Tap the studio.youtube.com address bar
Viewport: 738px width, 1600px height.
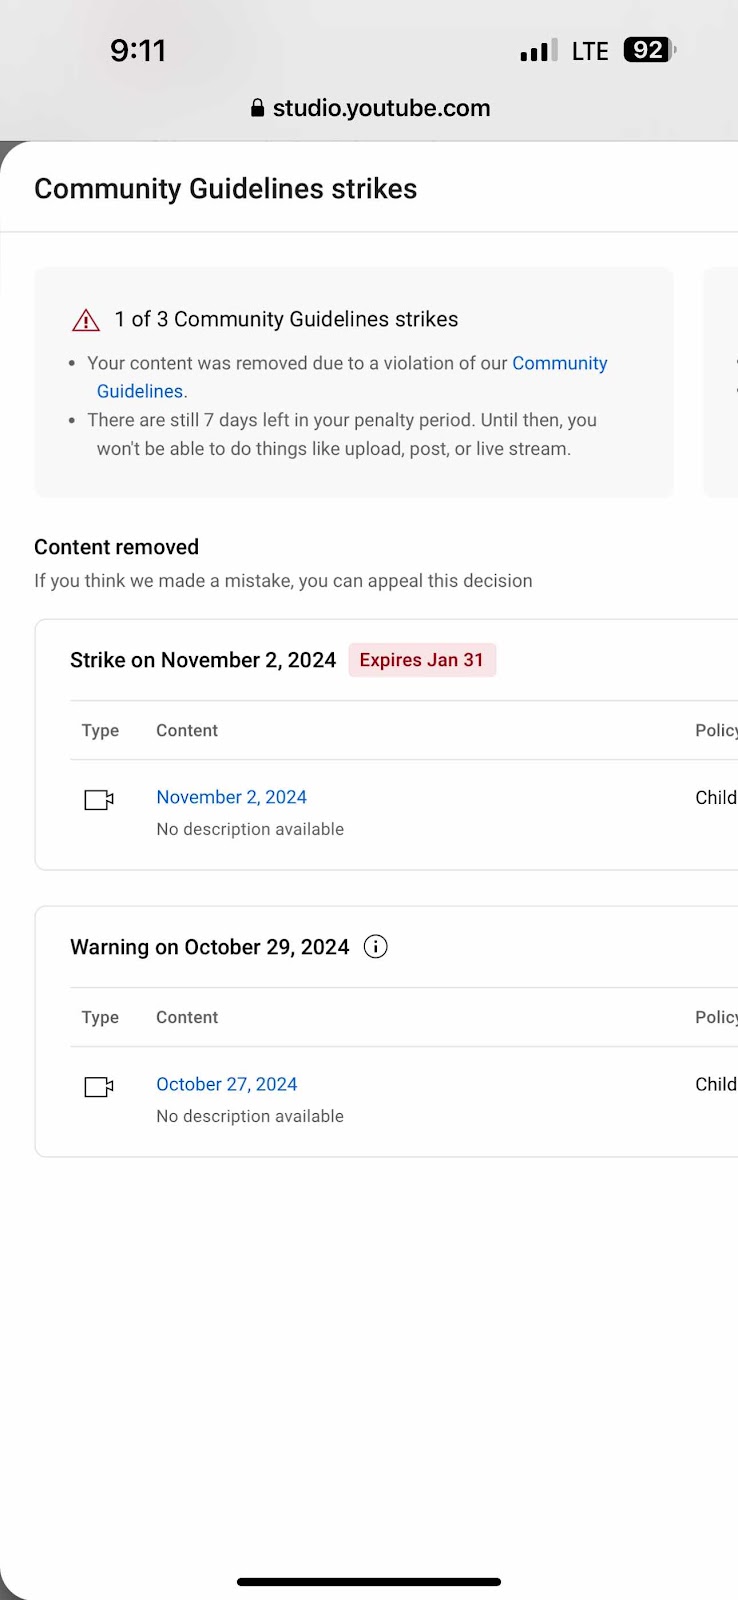click(x=370, y=108)
